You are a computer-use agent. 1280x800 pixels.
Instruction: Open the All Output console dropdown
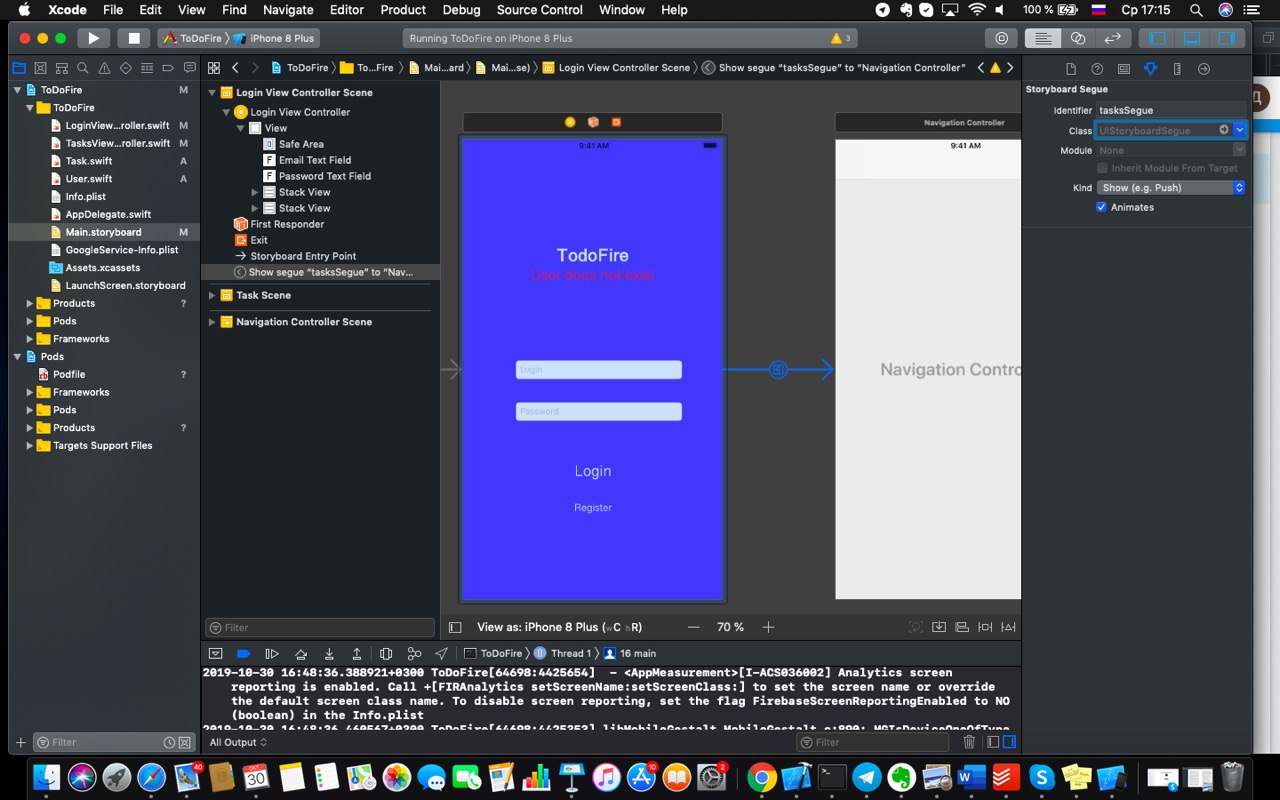tap(238, 742)
